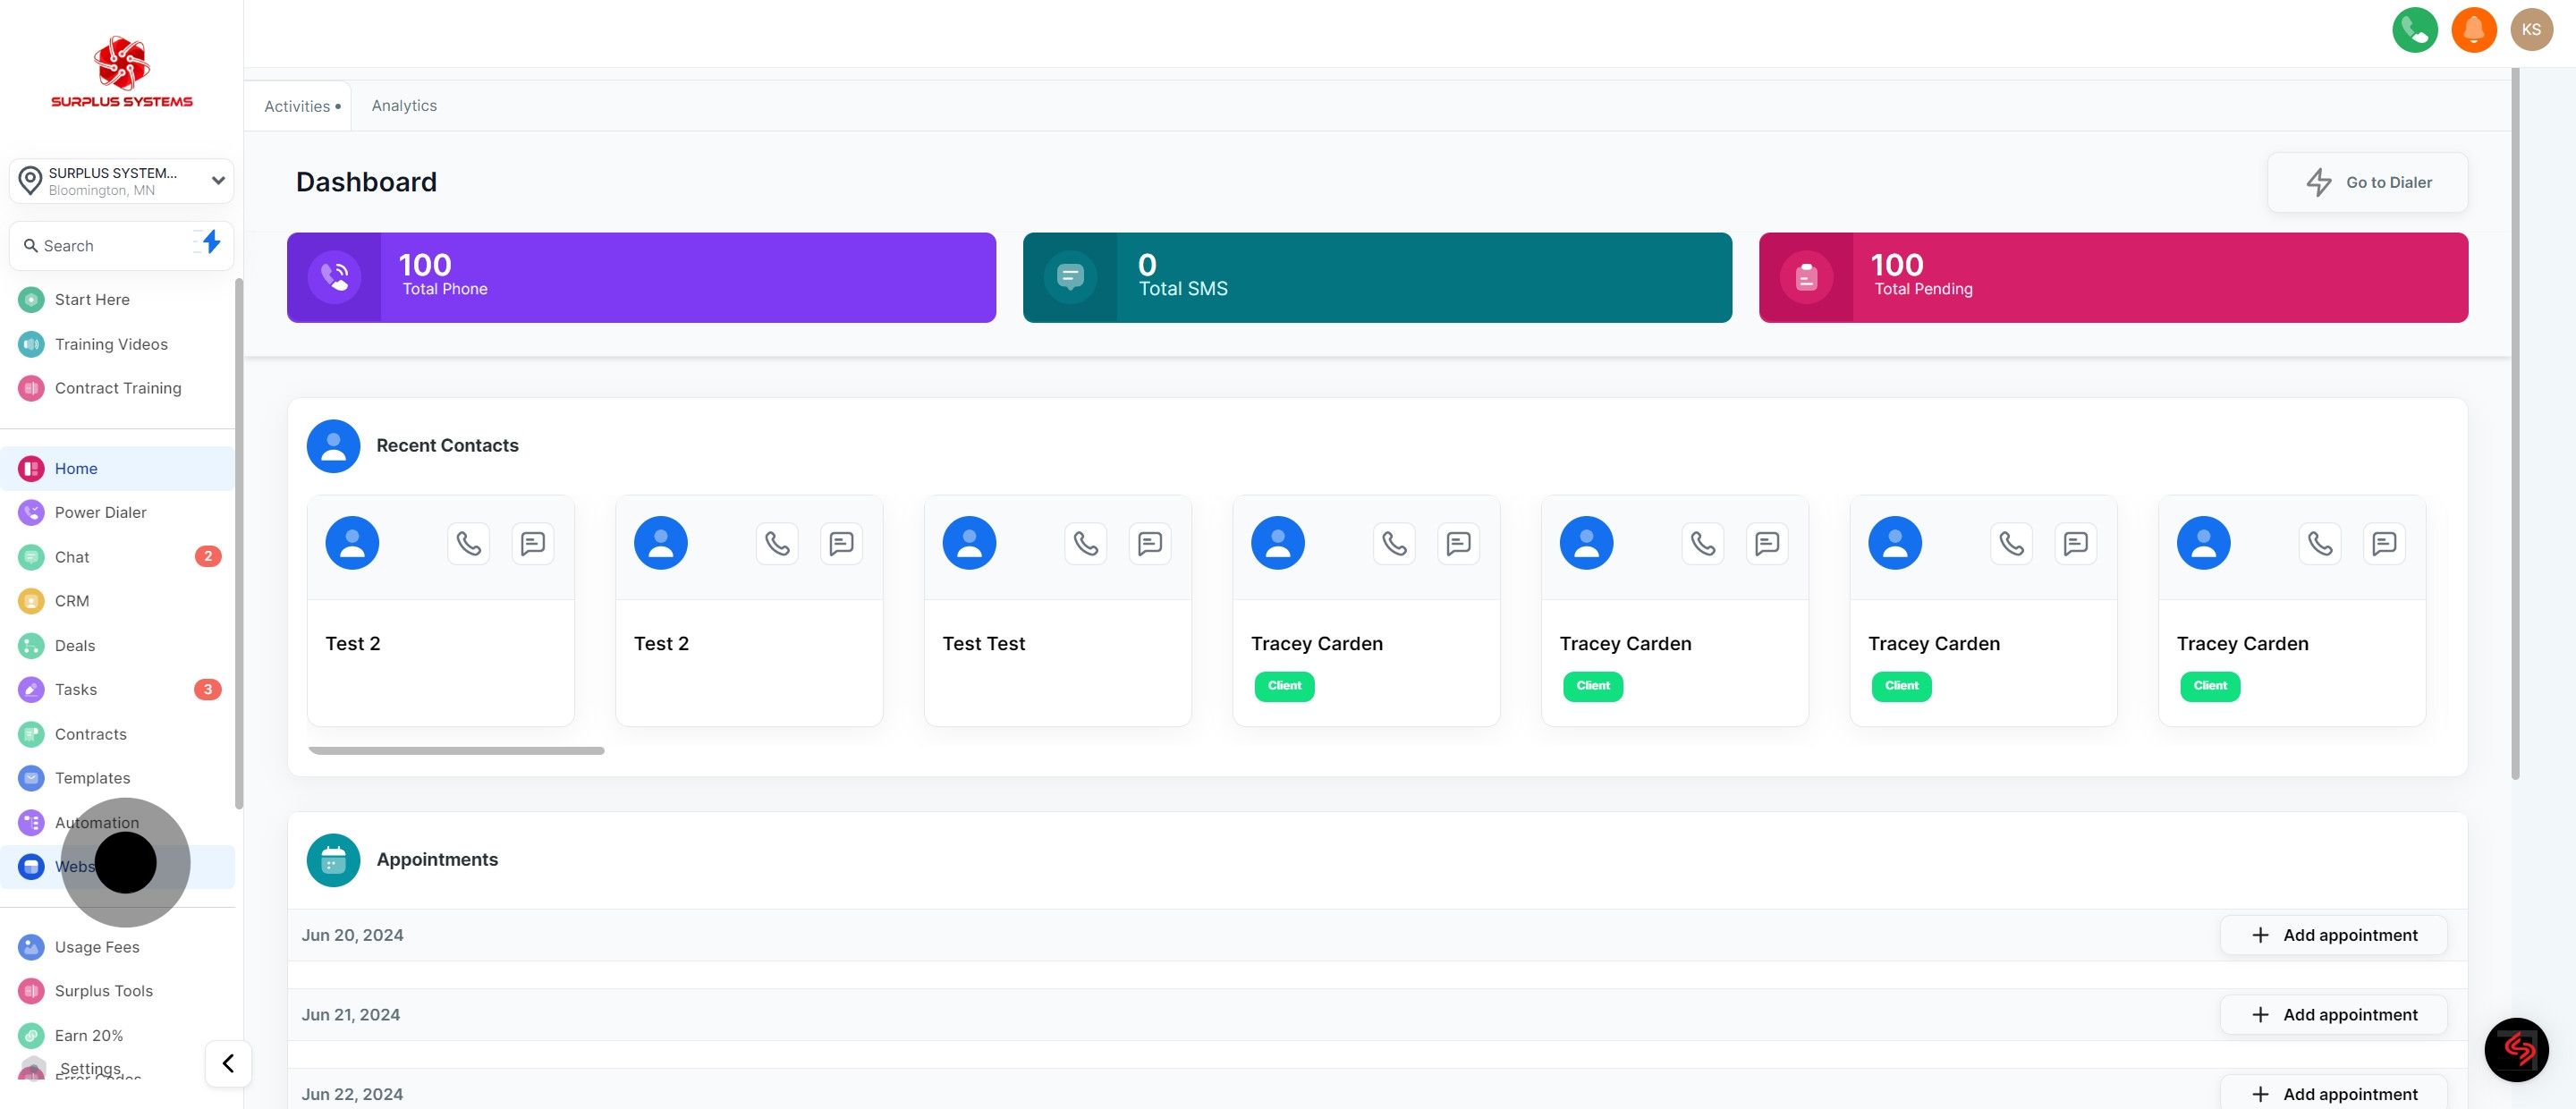Click the Recent Contacts horizontal scrollbar
Screen dimensions: 2576x1109
click(456, 750)
